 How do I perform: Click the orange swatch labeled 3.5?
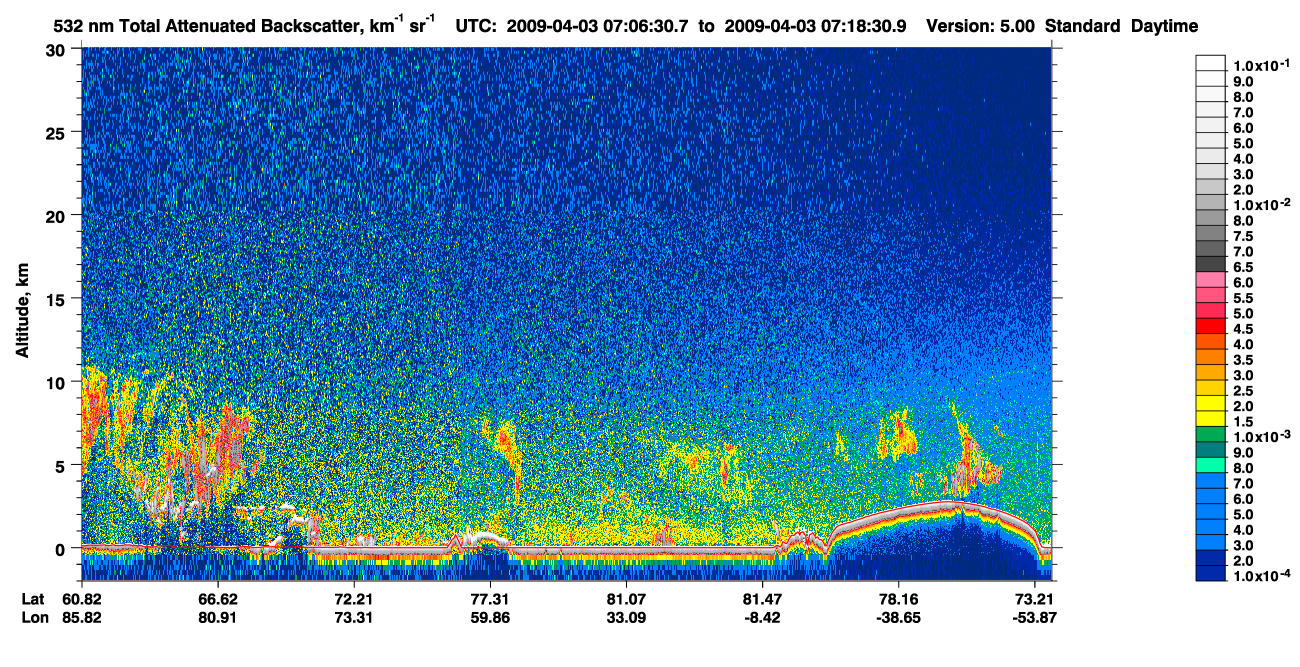coord(1211,358)
